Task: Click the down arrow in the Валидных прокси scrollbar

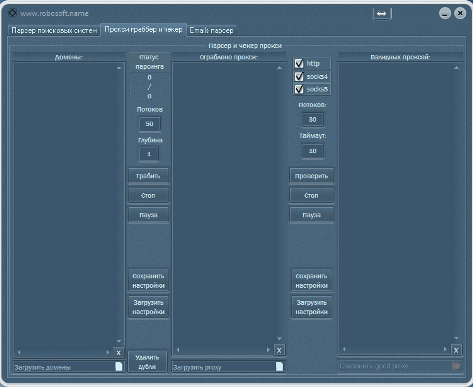Action: [x=456, y=338]
